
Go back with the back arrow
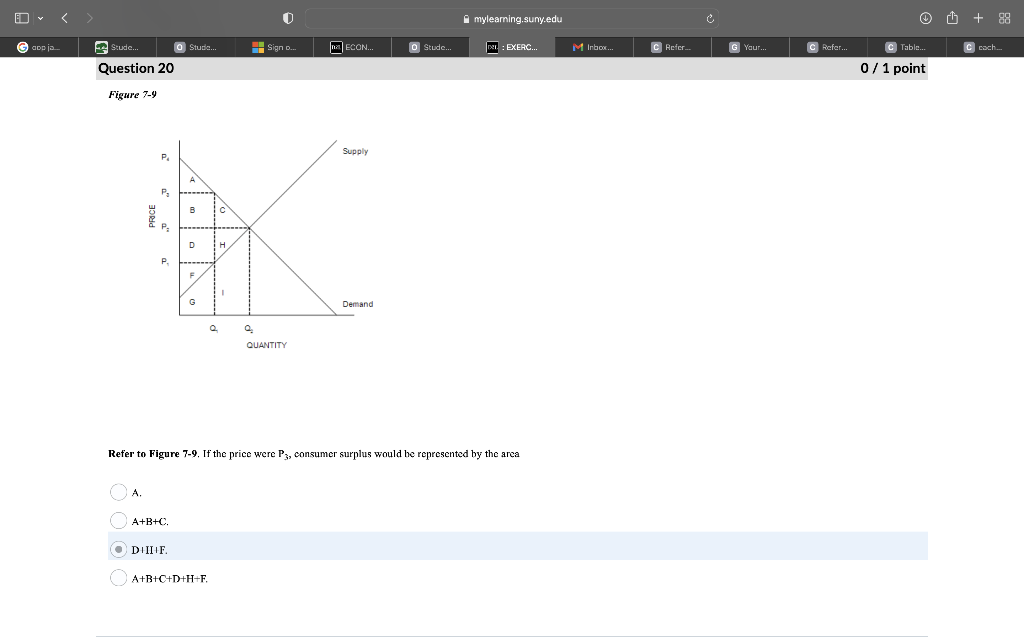tap(65, 18)
